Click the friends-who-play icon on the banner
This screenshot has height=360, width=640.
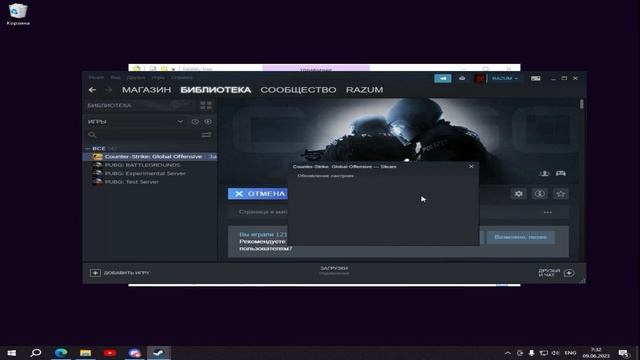544,173
